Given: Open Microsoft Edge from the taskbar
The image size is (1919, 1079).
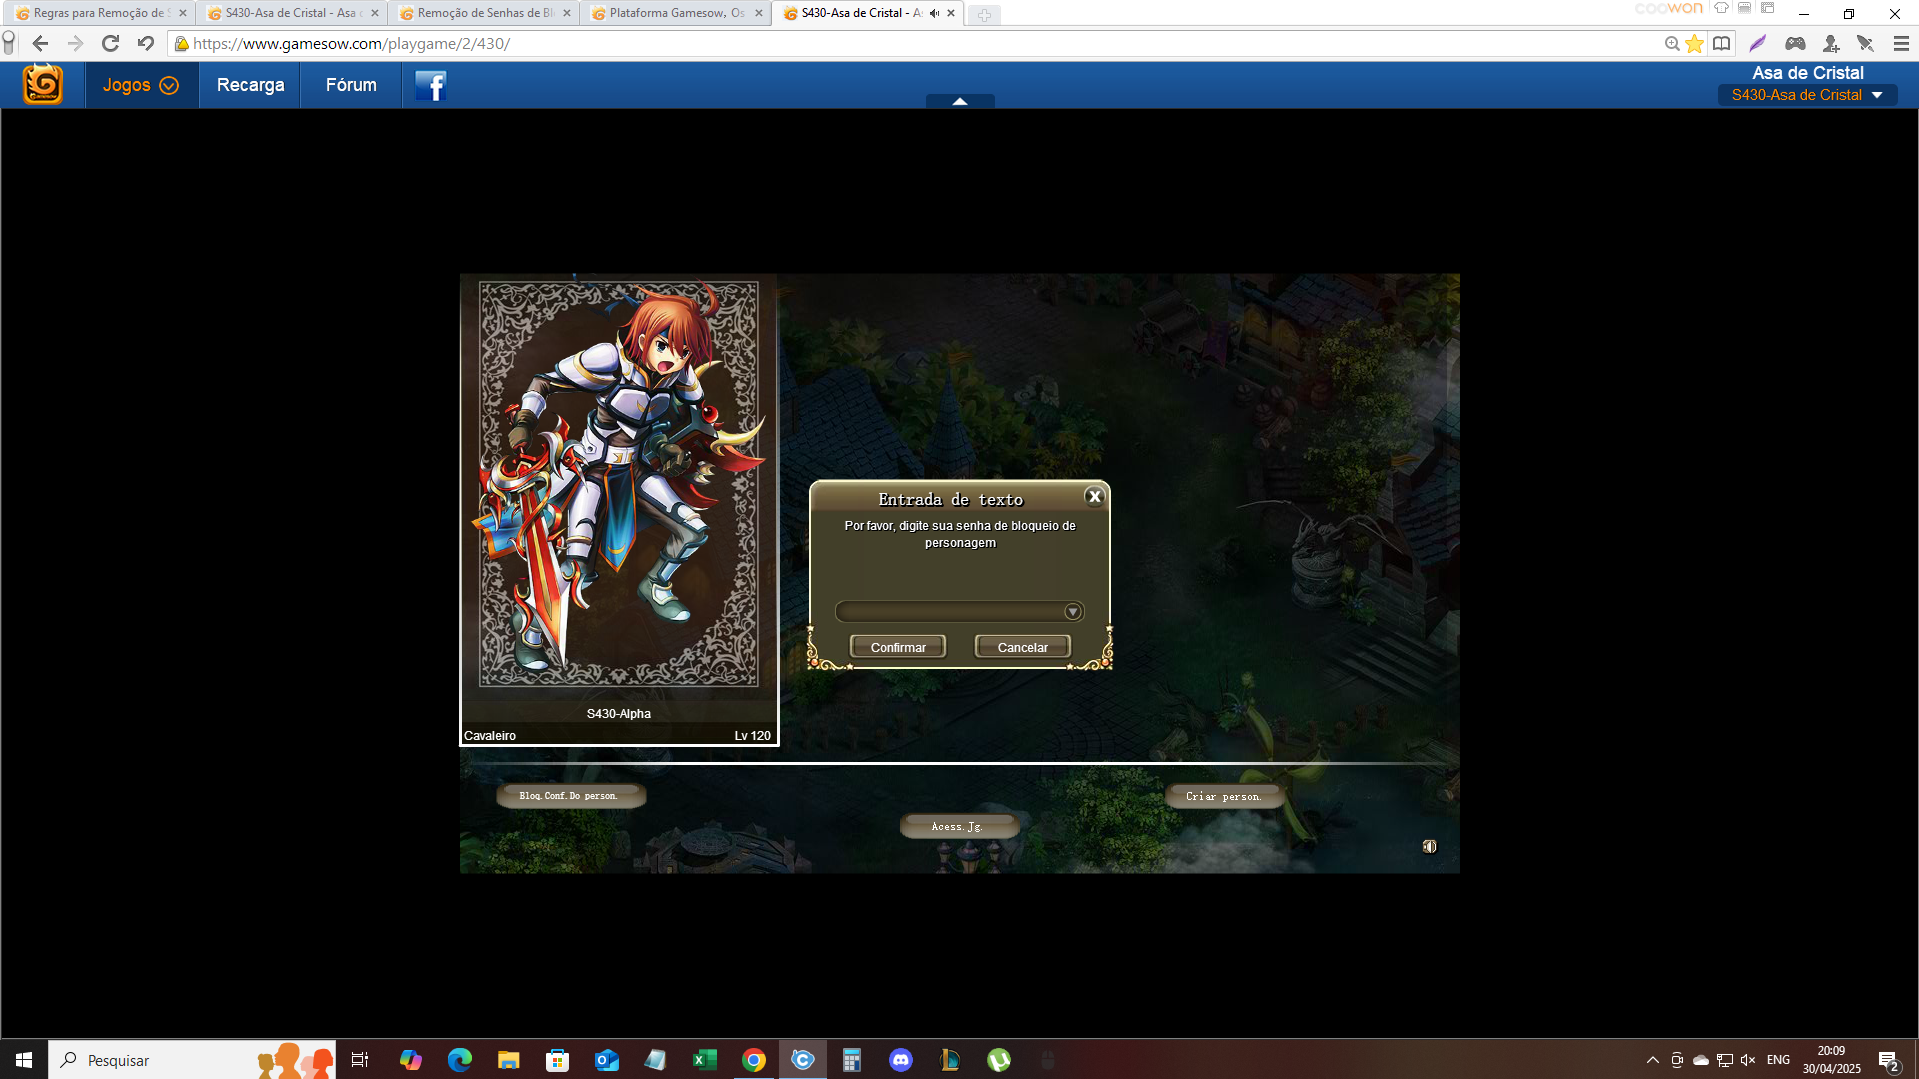Looking at the screenshot, I should (459, 1060).
